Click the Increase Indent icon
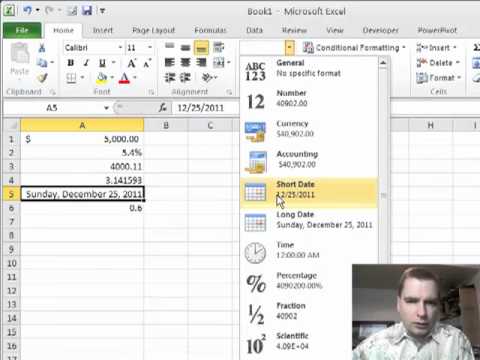The image size is (480, 360). point(185,78)
